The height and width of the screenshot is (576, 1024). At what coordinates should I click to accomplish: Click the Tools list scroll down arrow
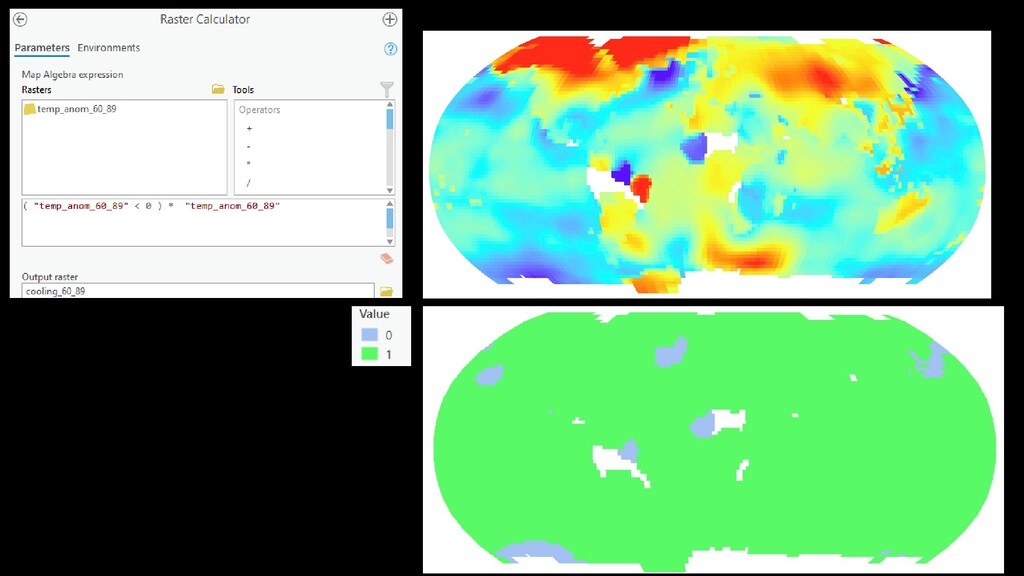[x=390, y=190]
